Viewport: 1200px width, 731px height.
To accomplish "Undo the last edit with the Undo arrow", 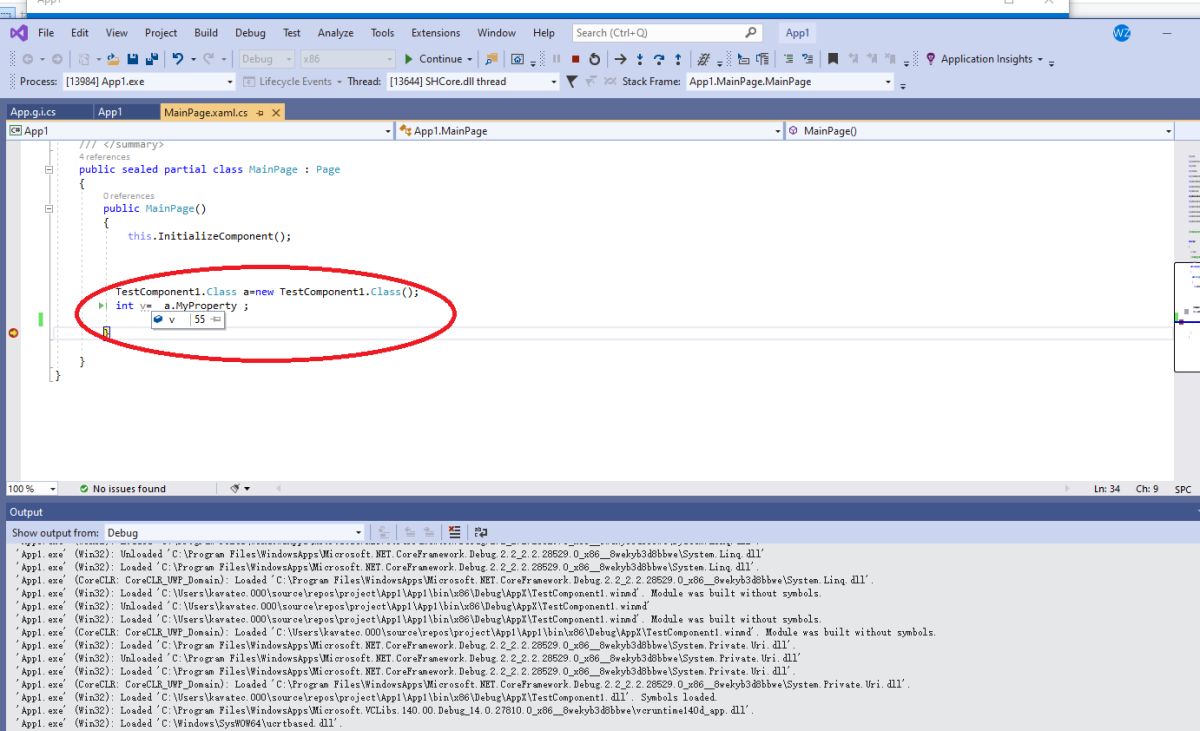I will coord(177,59).
